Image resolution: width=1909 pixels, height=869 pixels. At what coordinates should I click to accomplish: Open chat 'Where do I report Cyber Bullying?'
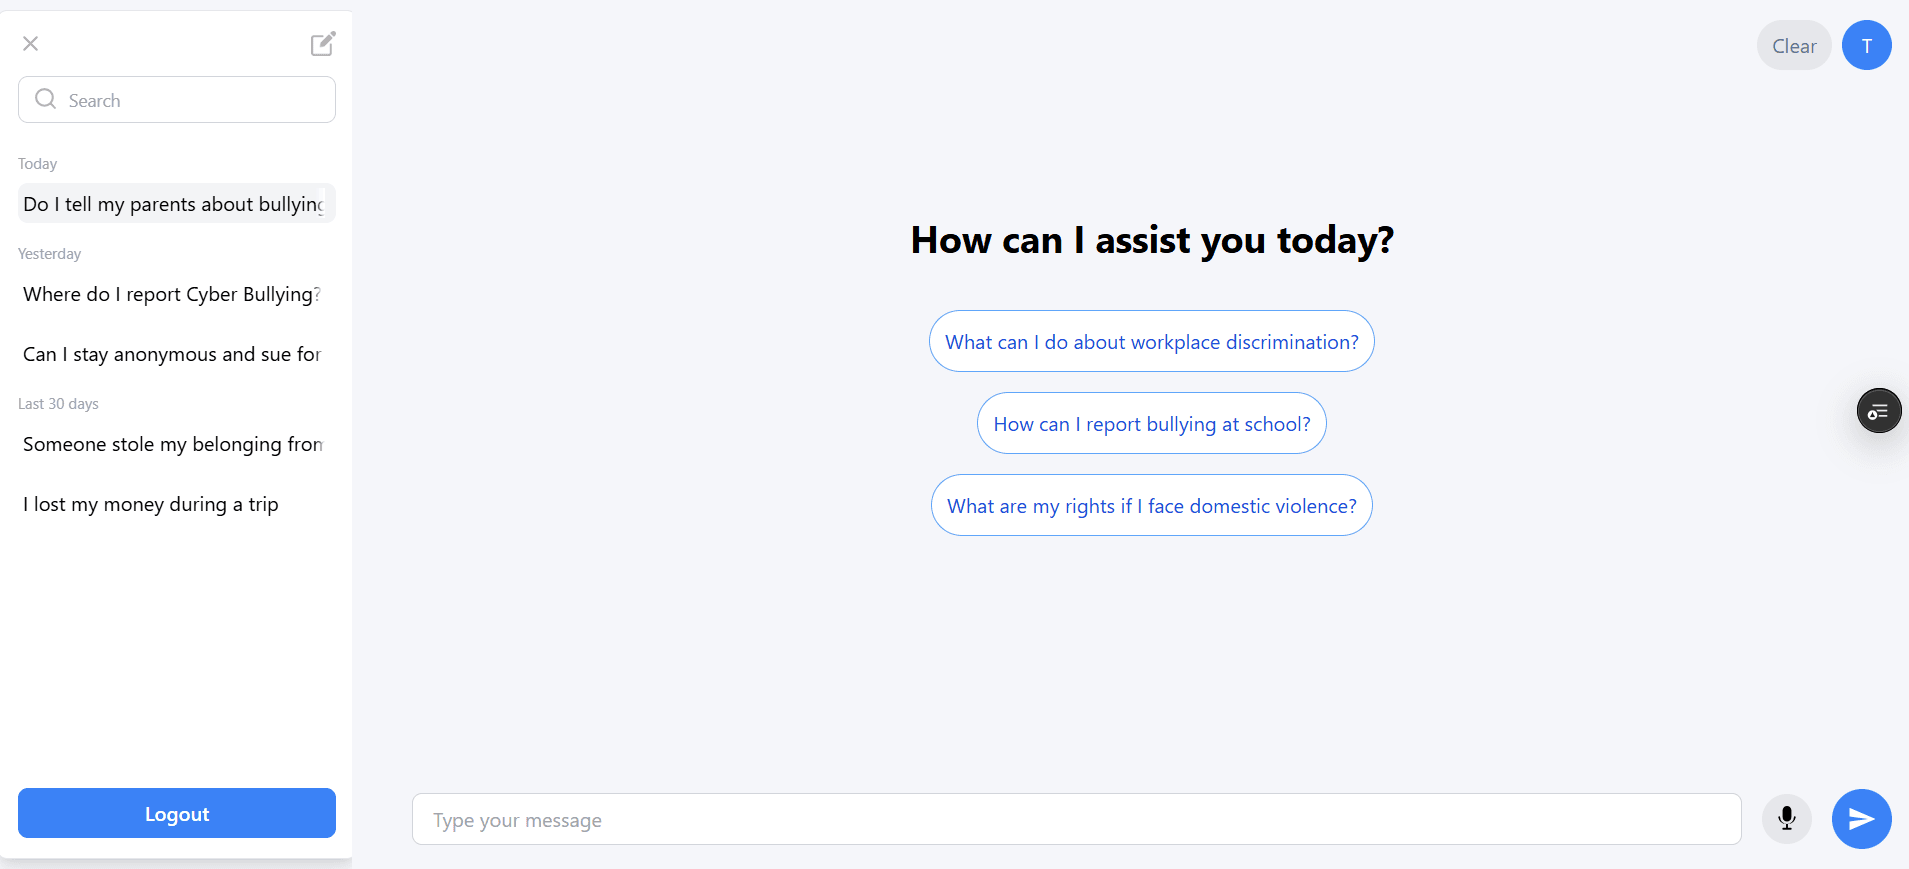click(x=170, y=294)
